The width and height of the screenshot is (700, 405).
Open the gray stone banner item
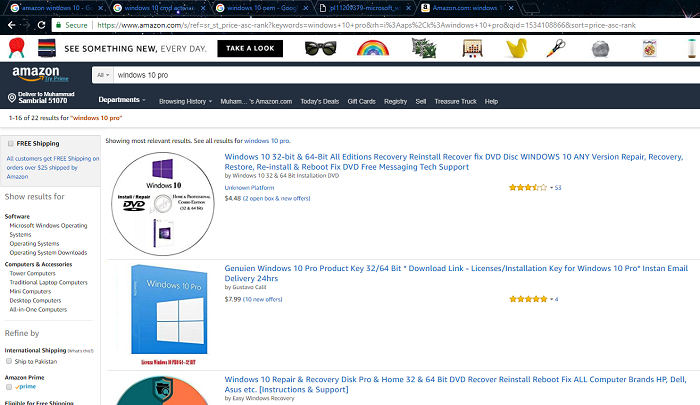pos(600,49)
